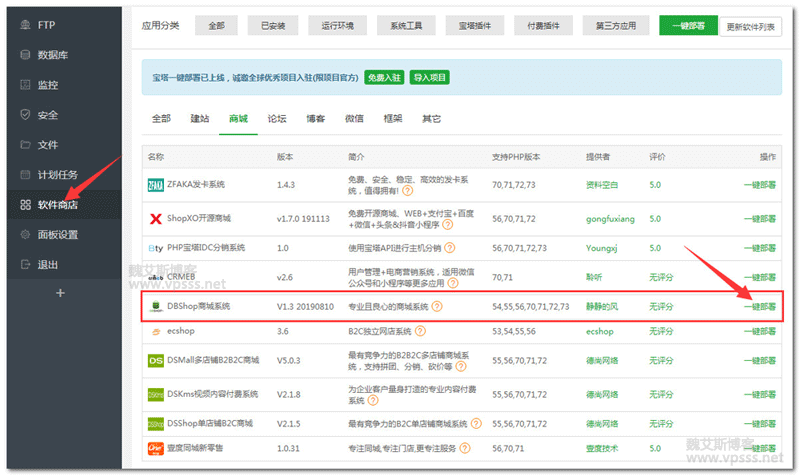
Task: Click the 退出 logout icon
Action: pos(23,265)
